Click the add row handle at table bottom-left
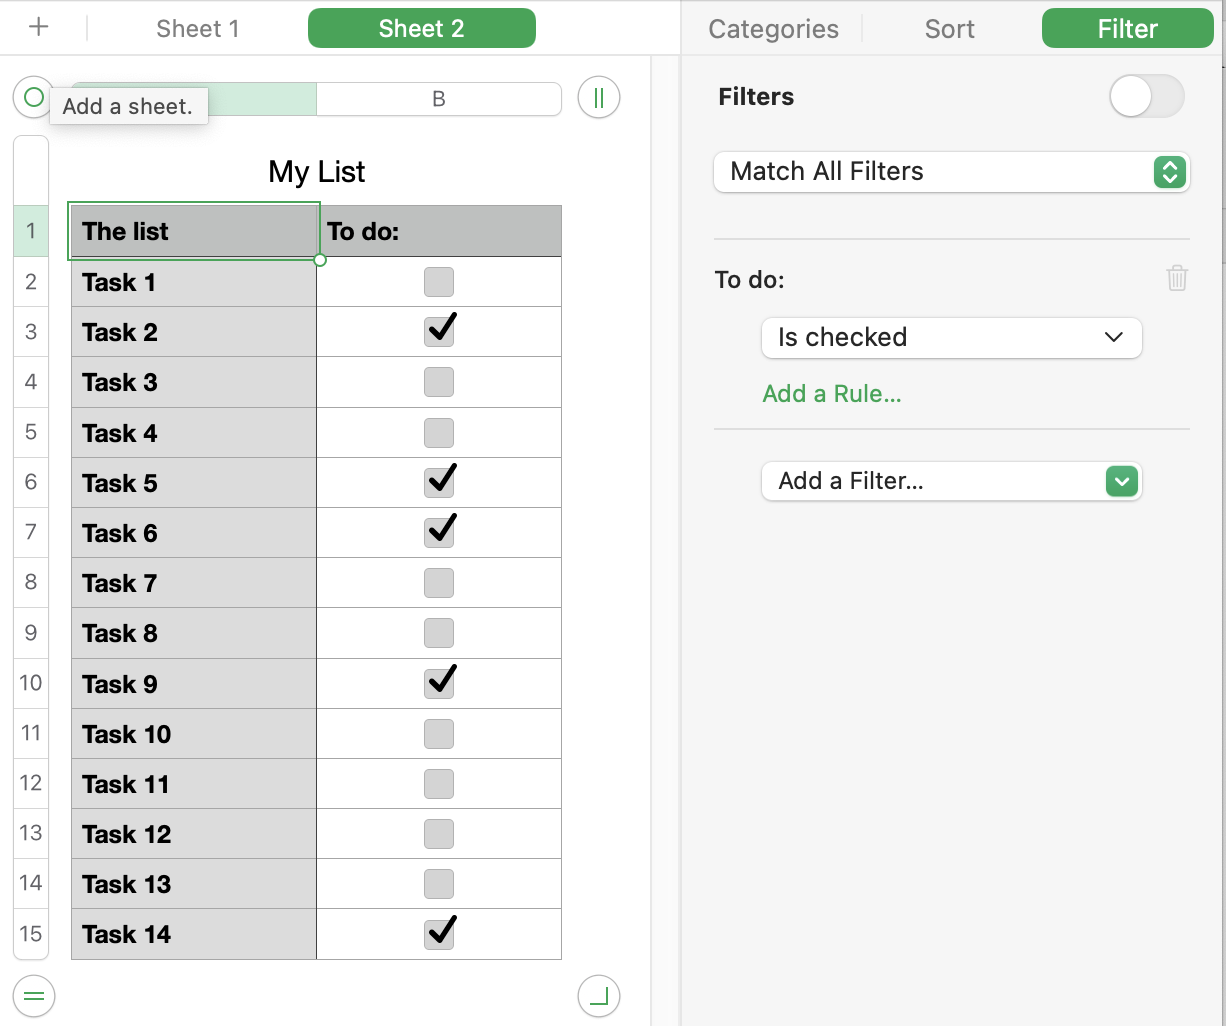This screenshot has width=1226, height=1026. [34, 995]
